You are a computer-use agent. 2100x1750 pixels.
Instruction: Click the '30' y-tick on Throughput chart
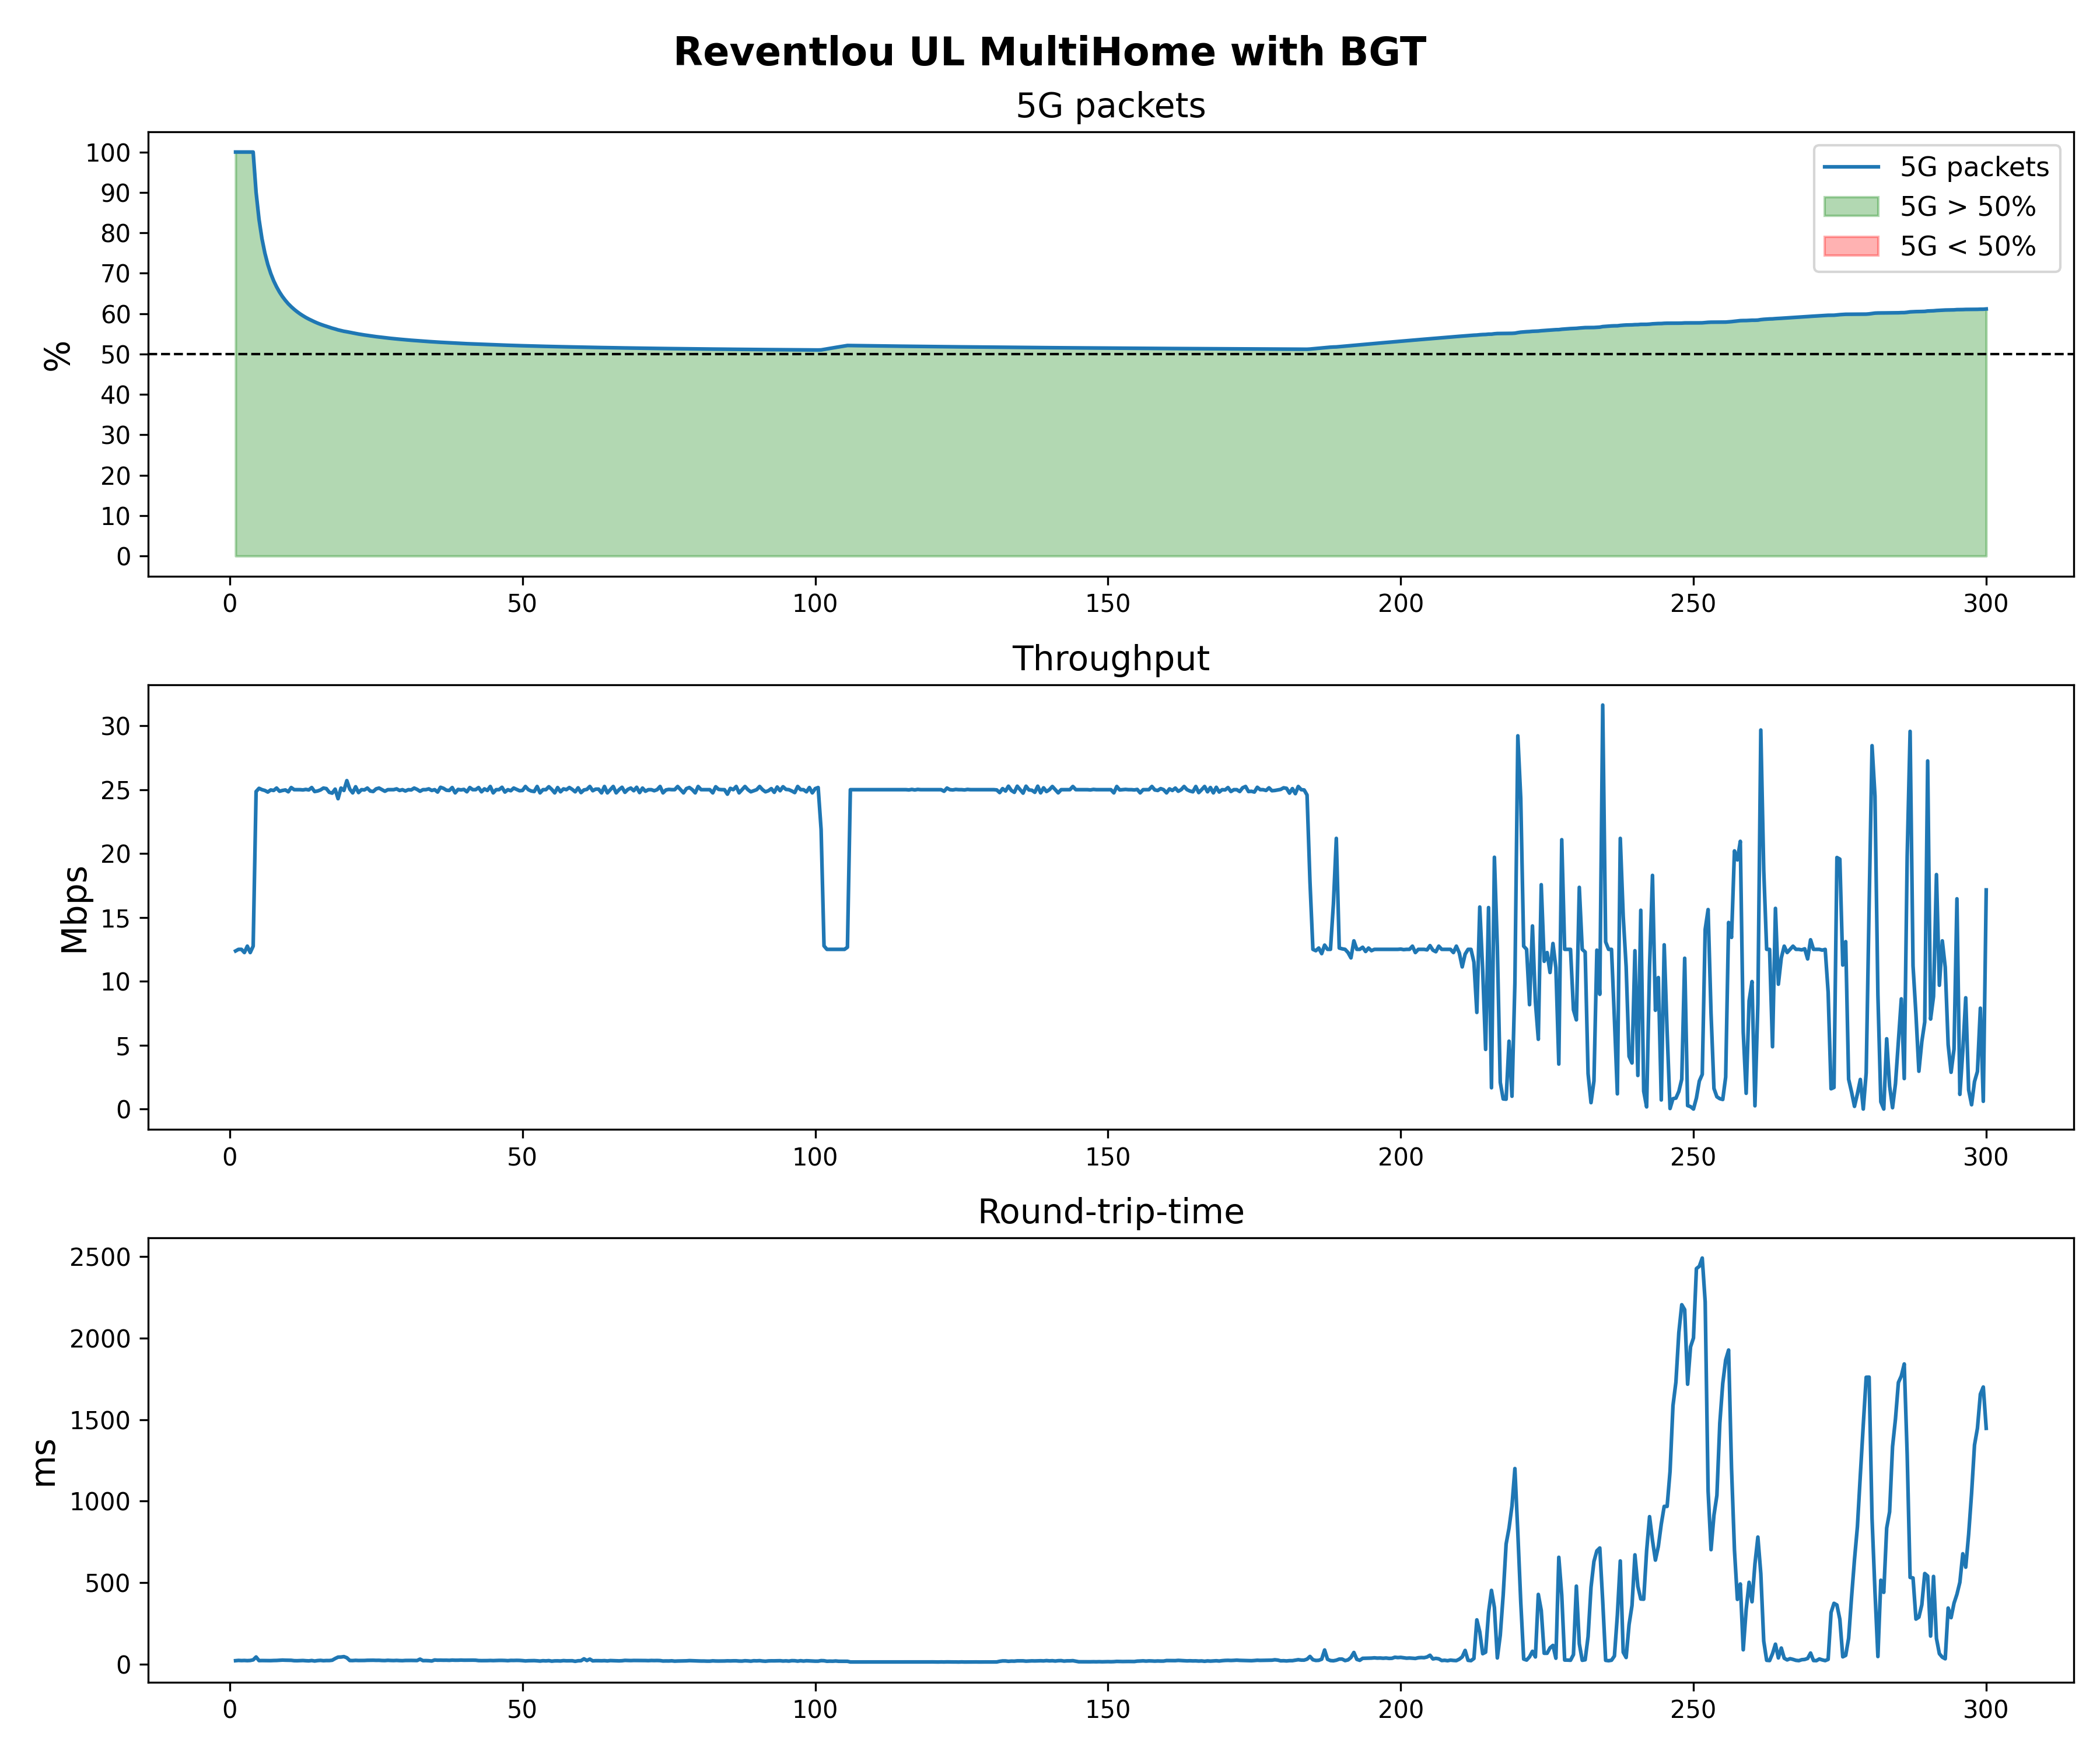[x=116, y=727]
